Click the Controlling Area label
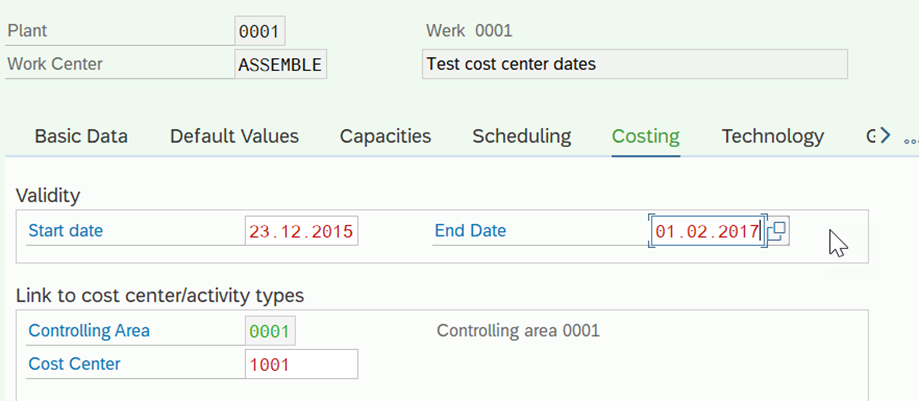The height and width of the screenshot is (401, 919). [89, 331]
